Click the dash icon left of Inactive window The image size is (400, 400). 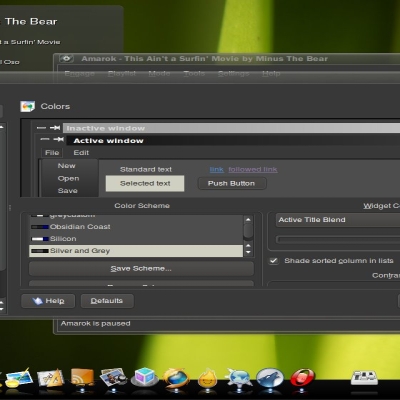pyautogui.click(x=41, y=128)
